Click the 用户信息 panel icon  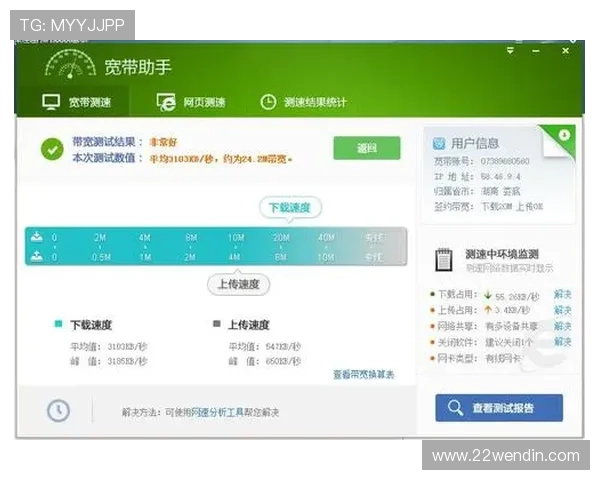click(439, 144)
